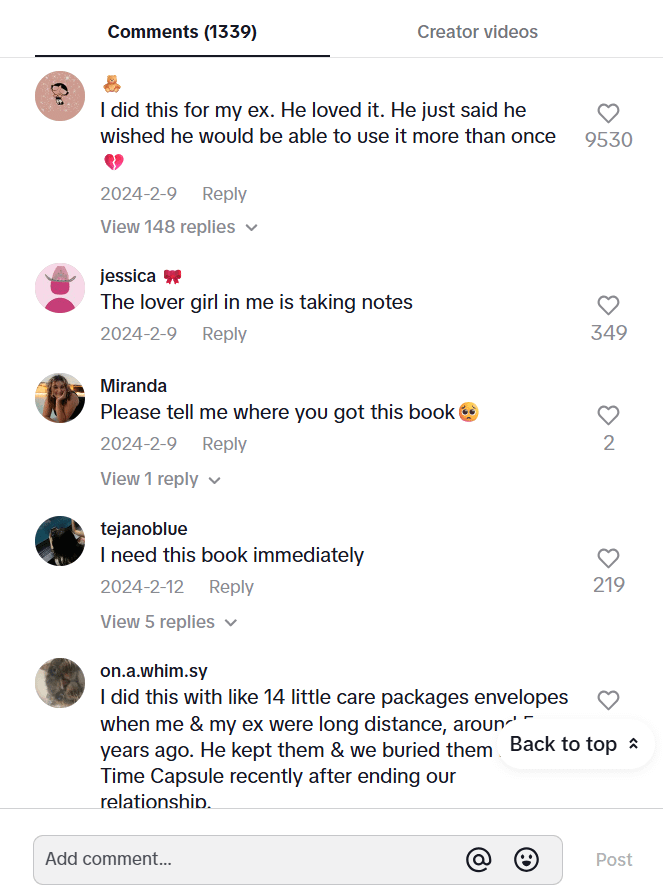Screen dimensions: 663x888
Task: Open on.a.whim.sy's profile avatar
Action: coord(60,683)
